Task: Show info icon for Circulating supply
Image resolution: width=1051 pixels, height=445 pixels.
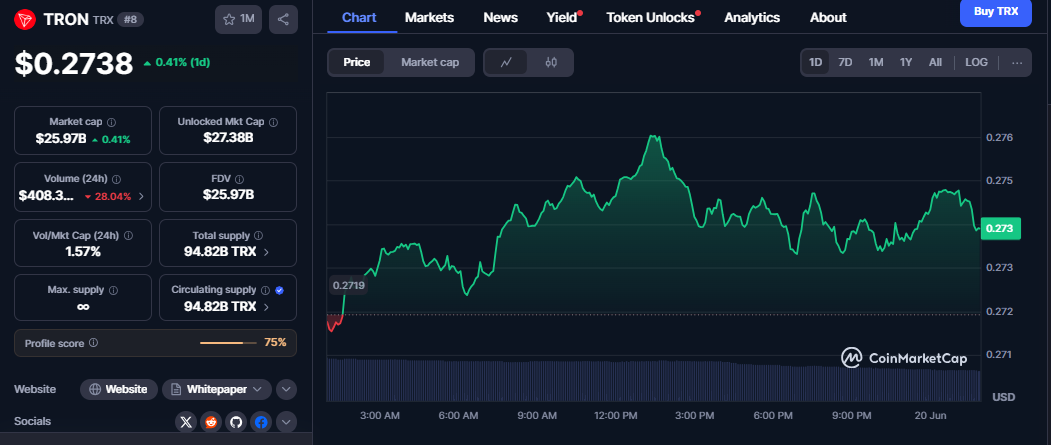Action: [265, 290]
